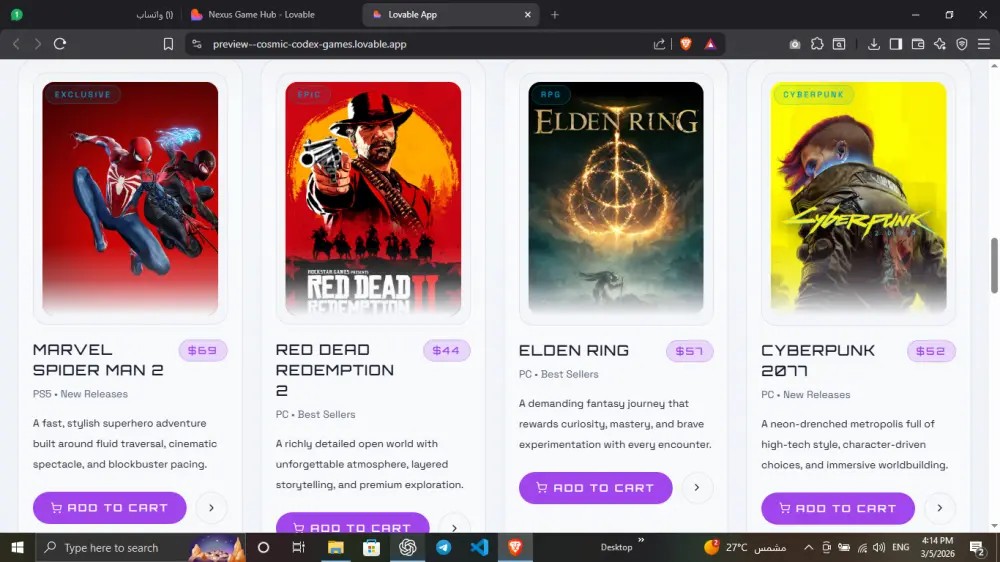Click Spider Man 2 cover image

click(x=130, y=198)
